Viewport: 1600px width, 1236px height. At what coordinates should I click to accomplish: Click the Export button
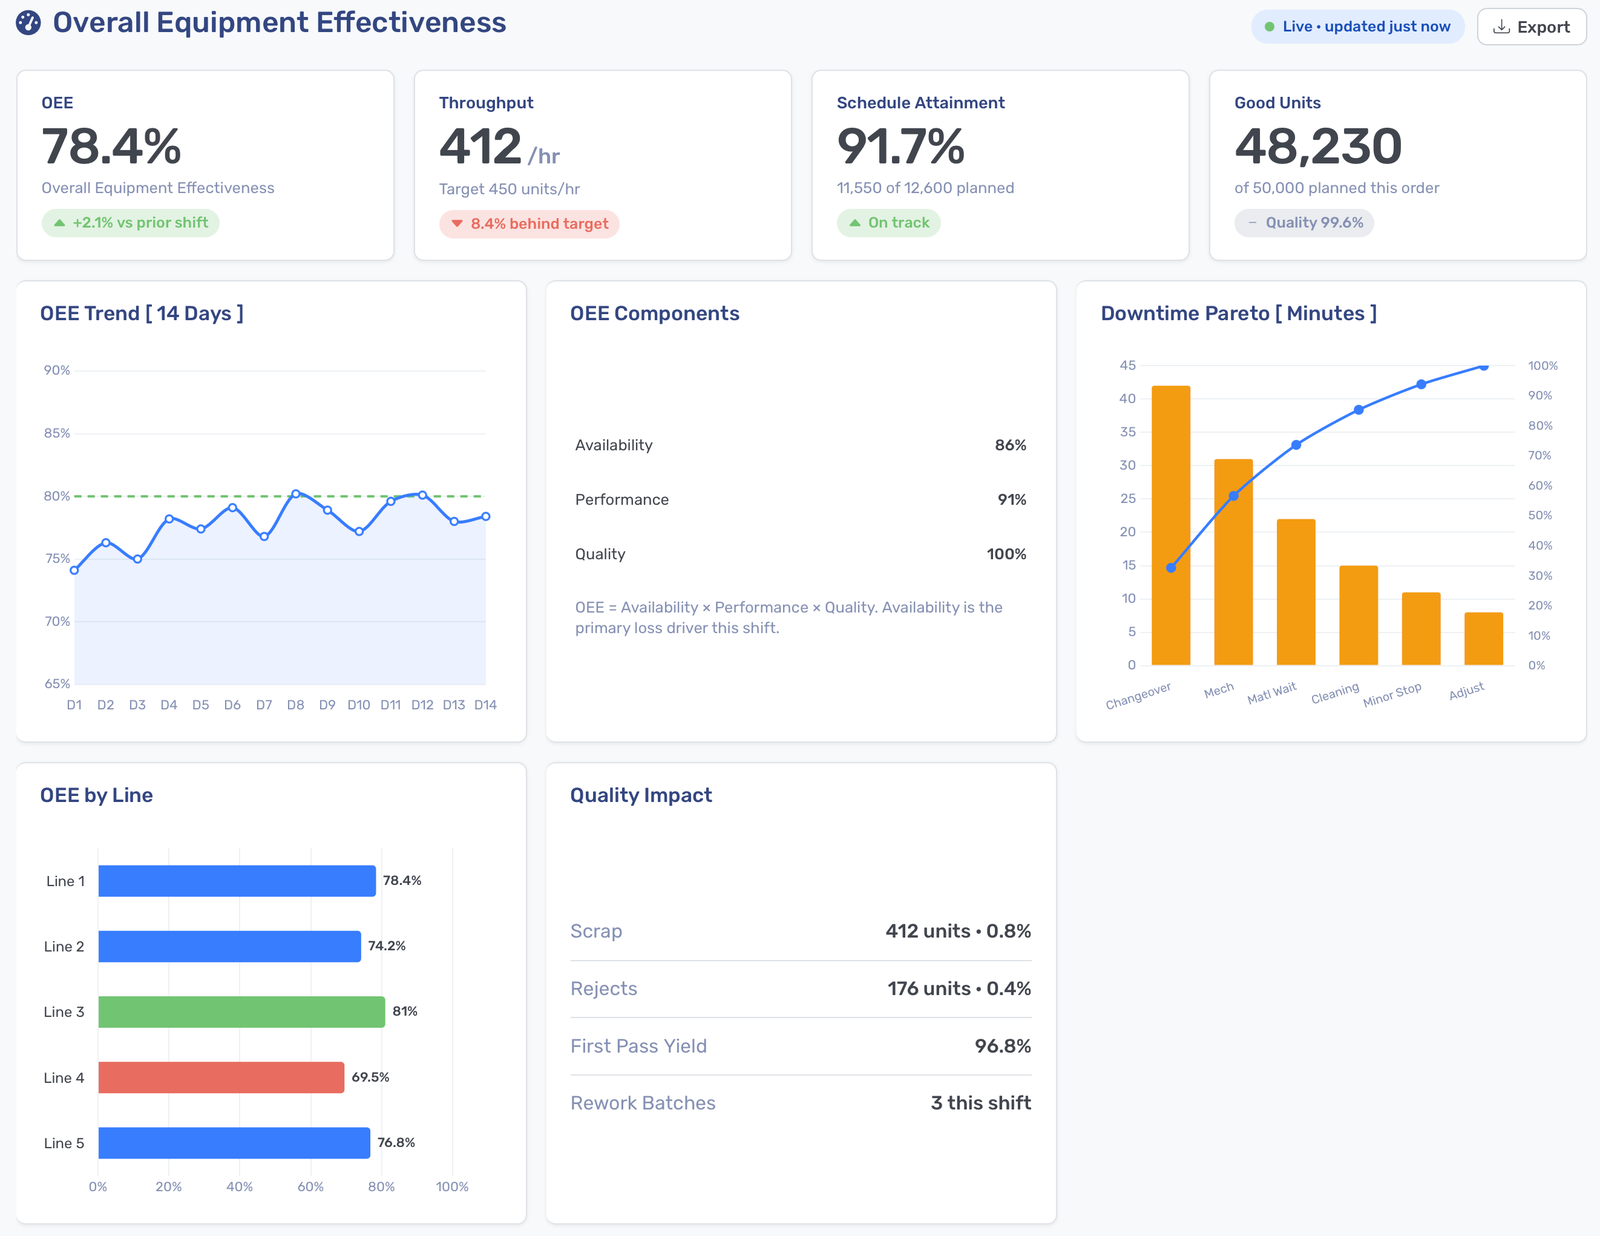coord(1531,27)
